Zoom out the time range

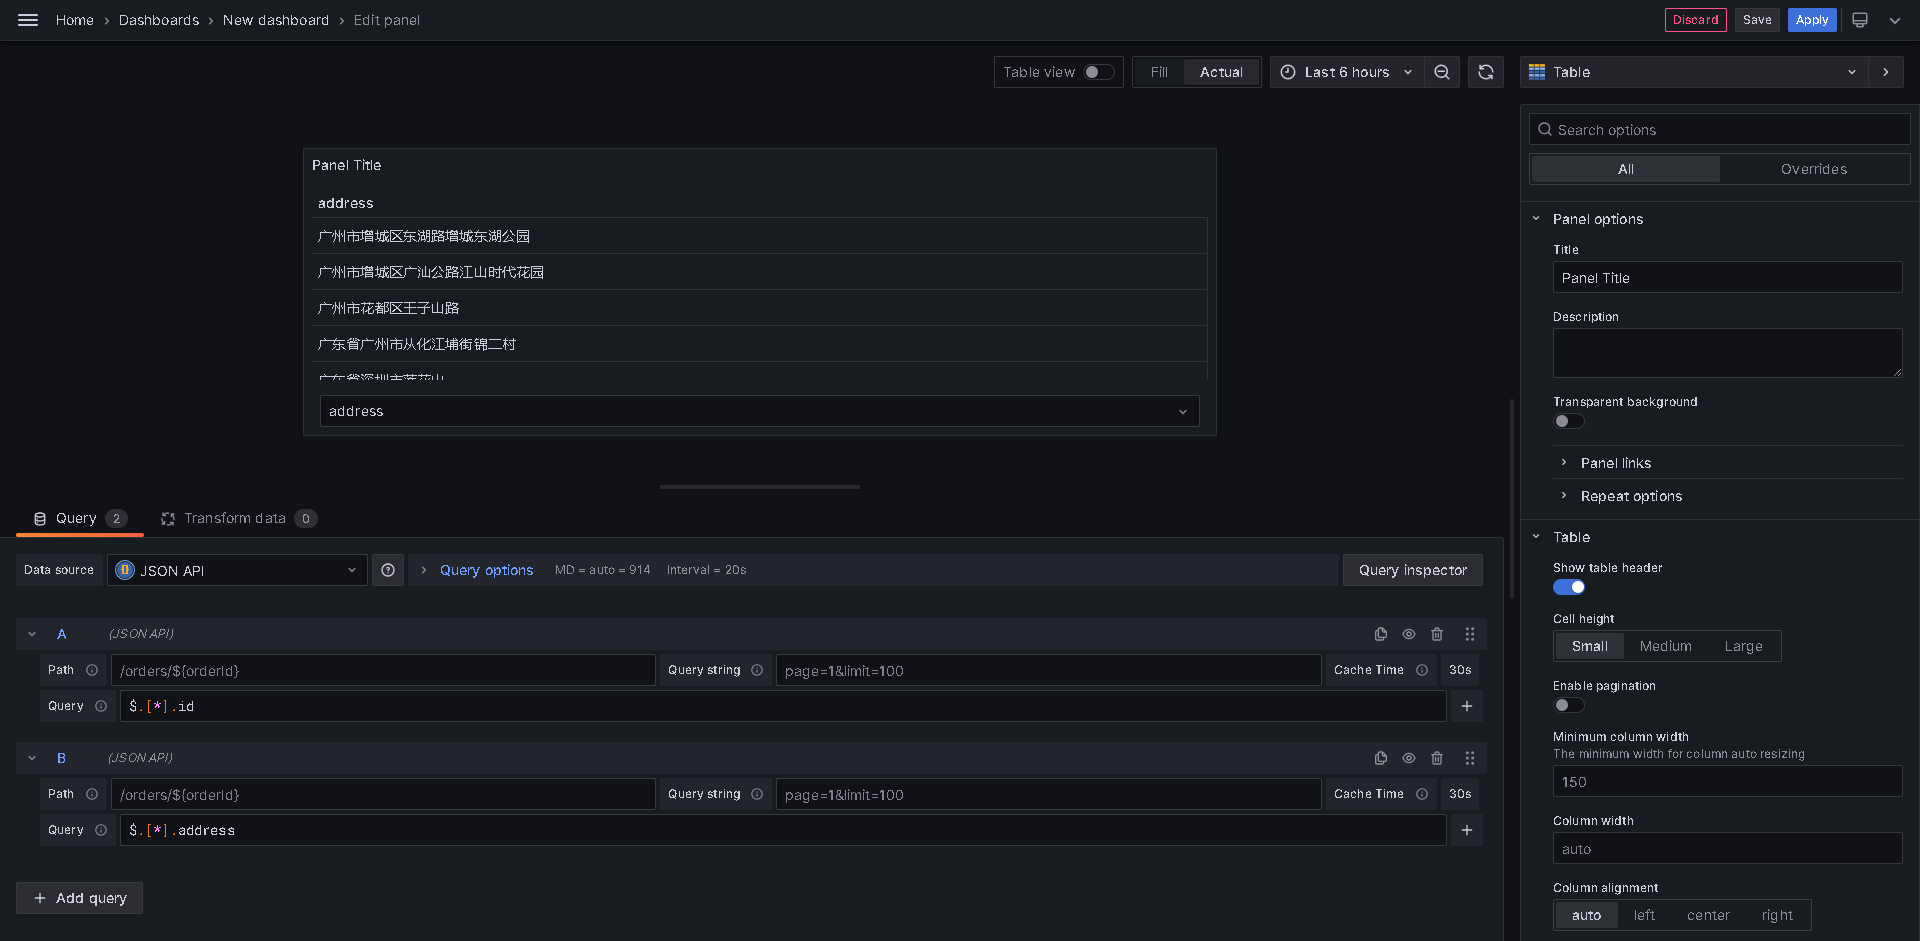tap(1441, 72)
